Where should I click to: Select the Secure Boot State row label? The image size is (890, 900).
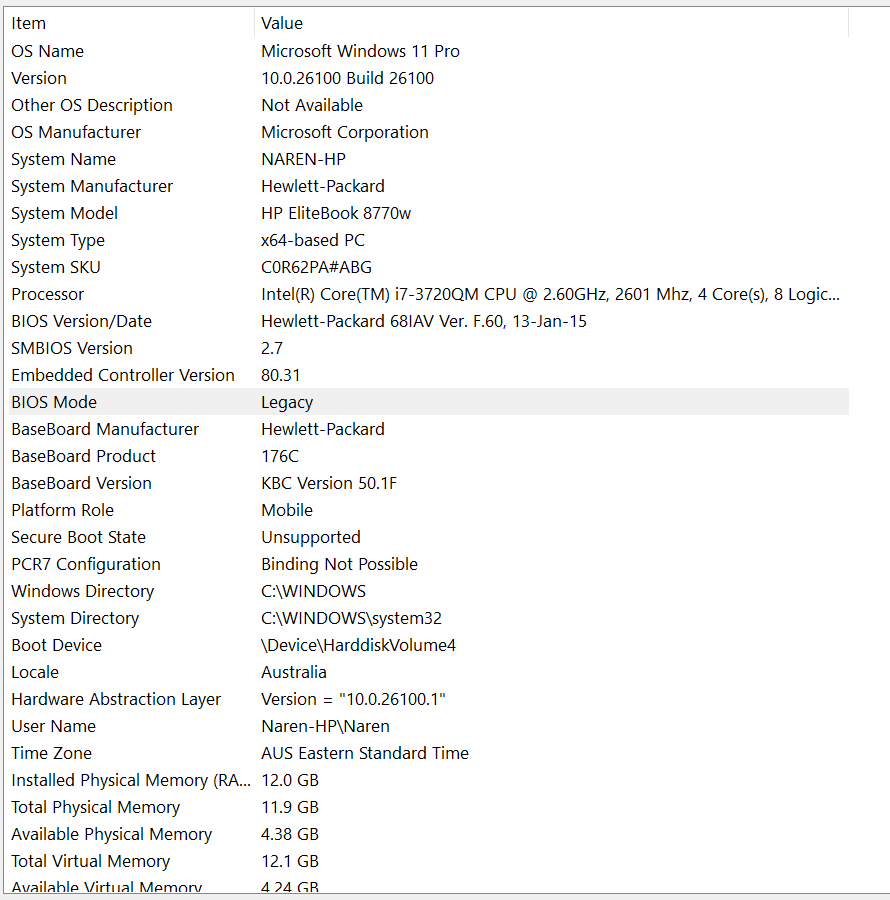coord(79,537)
